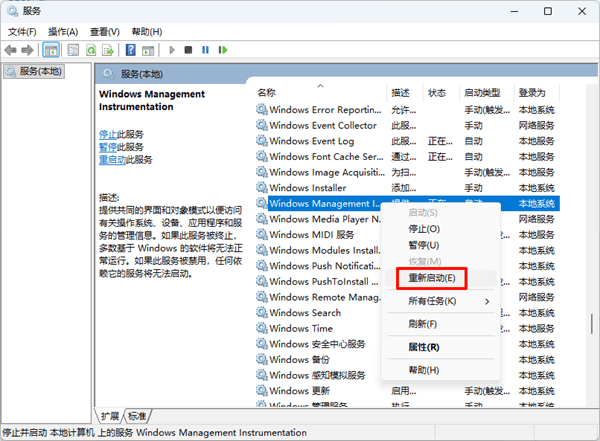
Task: Select the Windows Image Acquisition row
Action: click(407, 172)
